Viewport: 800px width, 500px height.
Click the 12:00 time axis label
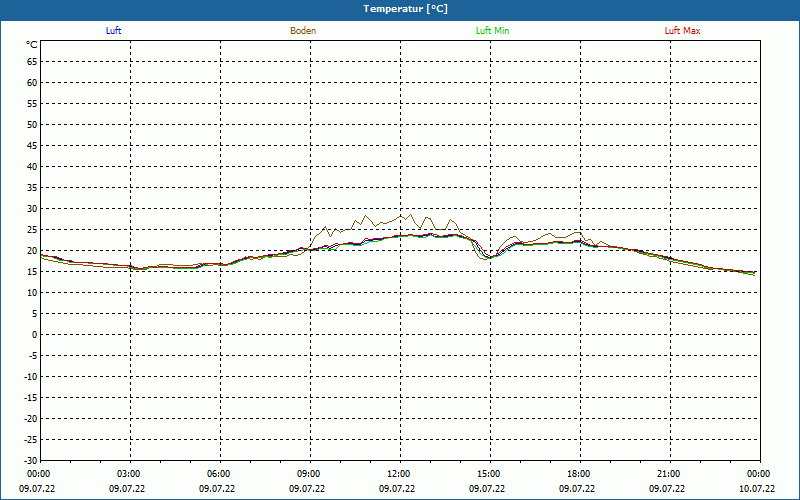click(400, 474)
